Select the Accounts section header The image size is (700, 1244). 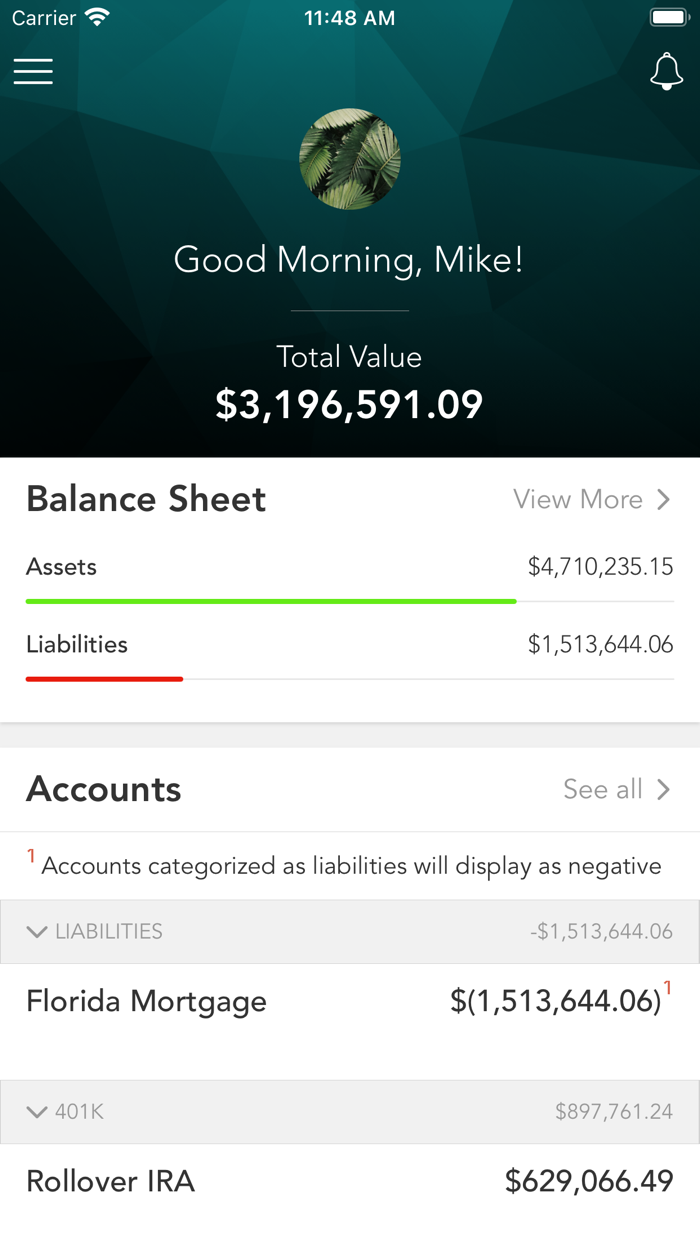[103, 788]
